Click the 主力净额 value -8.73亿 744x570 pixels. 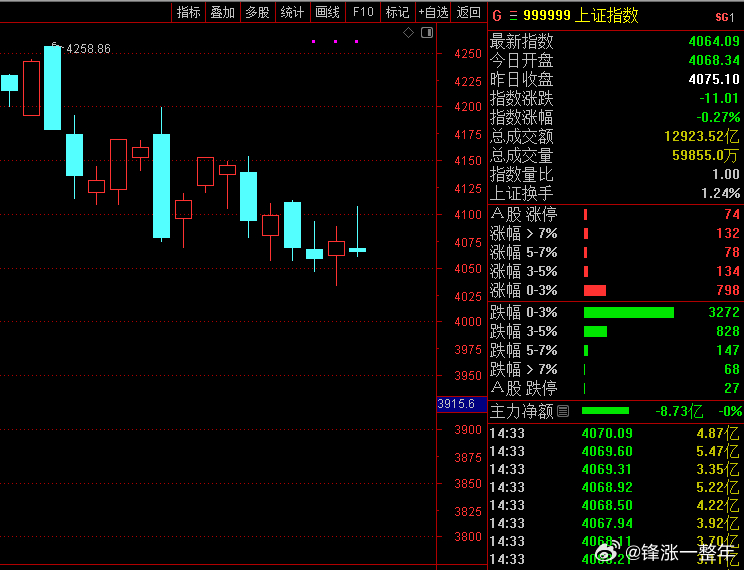679,411
